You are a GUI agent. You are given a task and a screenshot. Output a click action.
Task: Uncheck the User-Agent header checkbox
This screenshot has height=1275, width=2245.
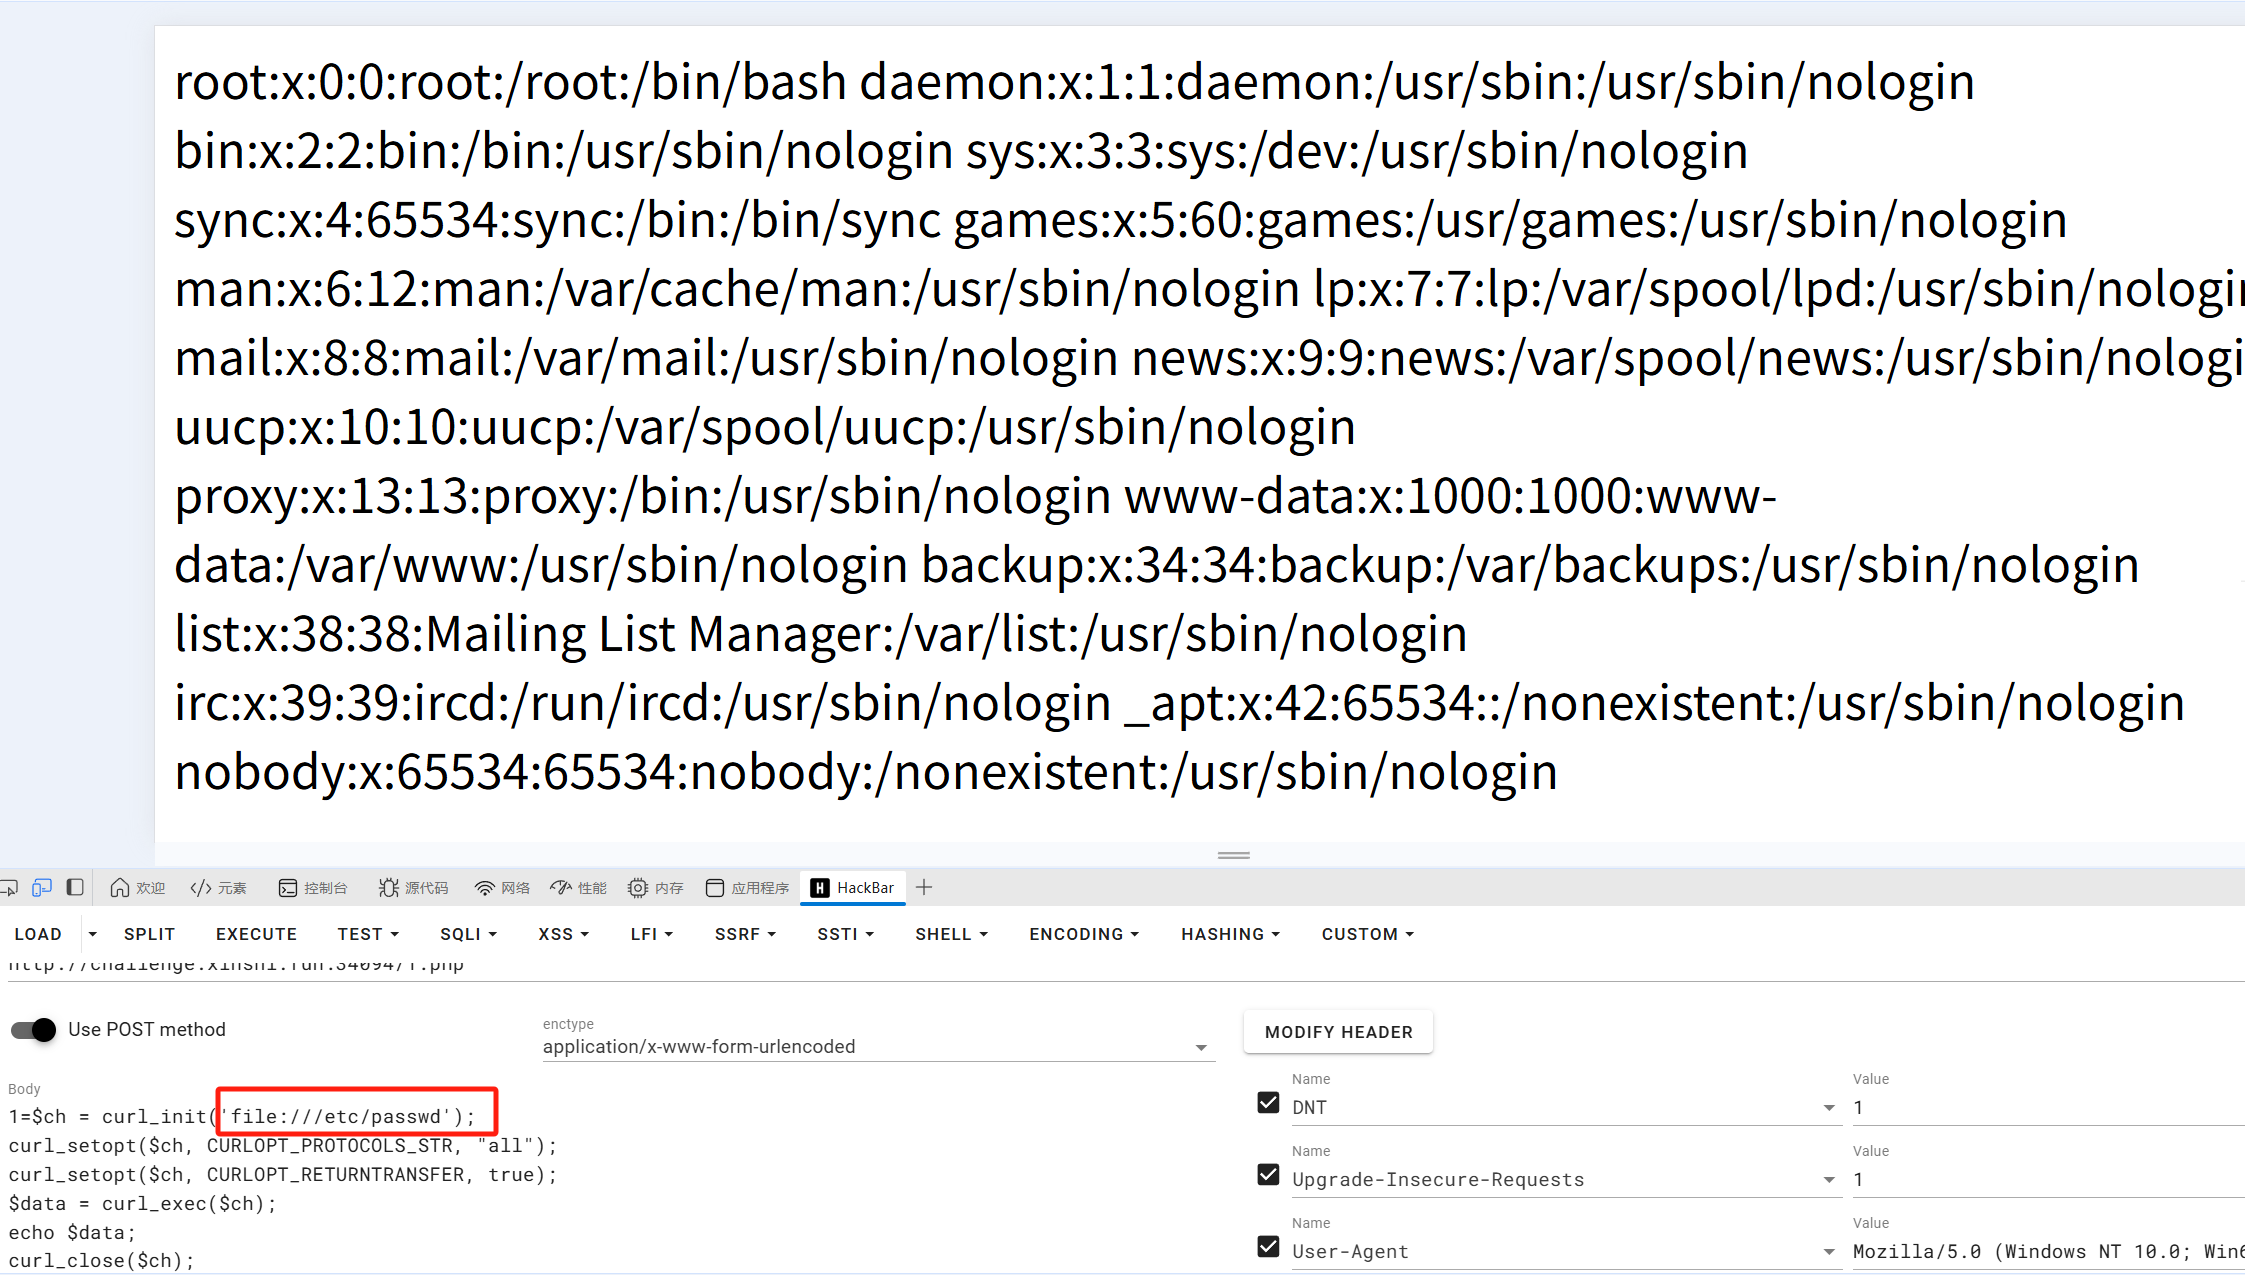pyautogui.click(x=1268, y=1246)
